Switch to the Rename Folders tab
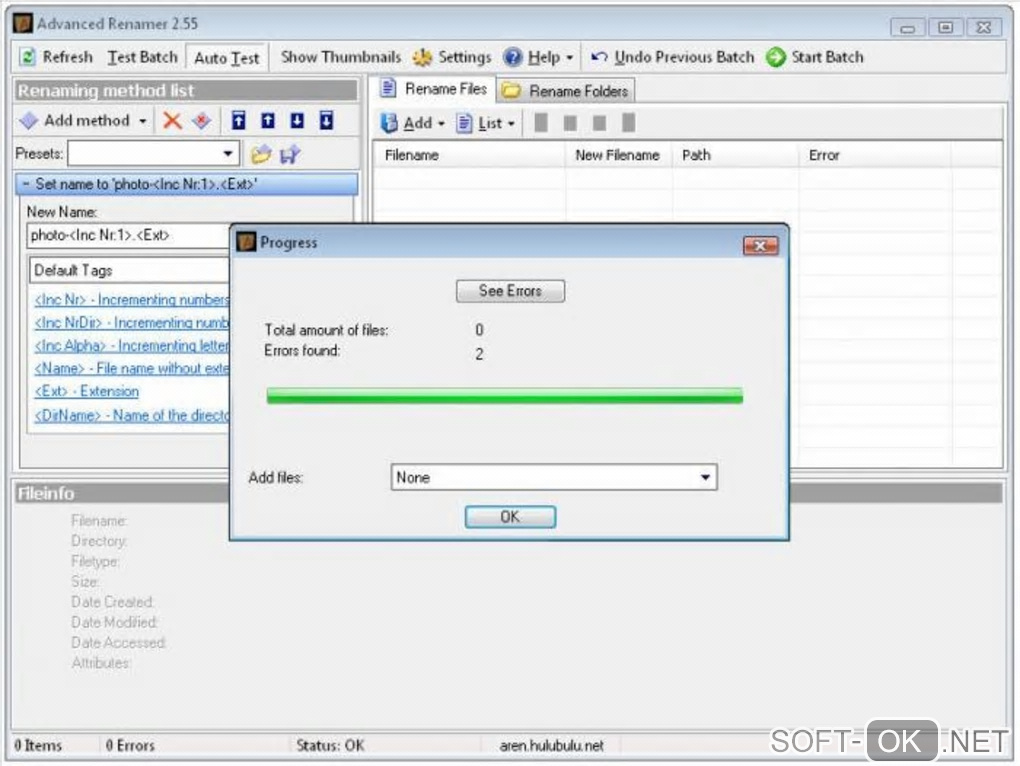Image resolution: width=1020 pixels, height=766 pixels. [567, 91]
